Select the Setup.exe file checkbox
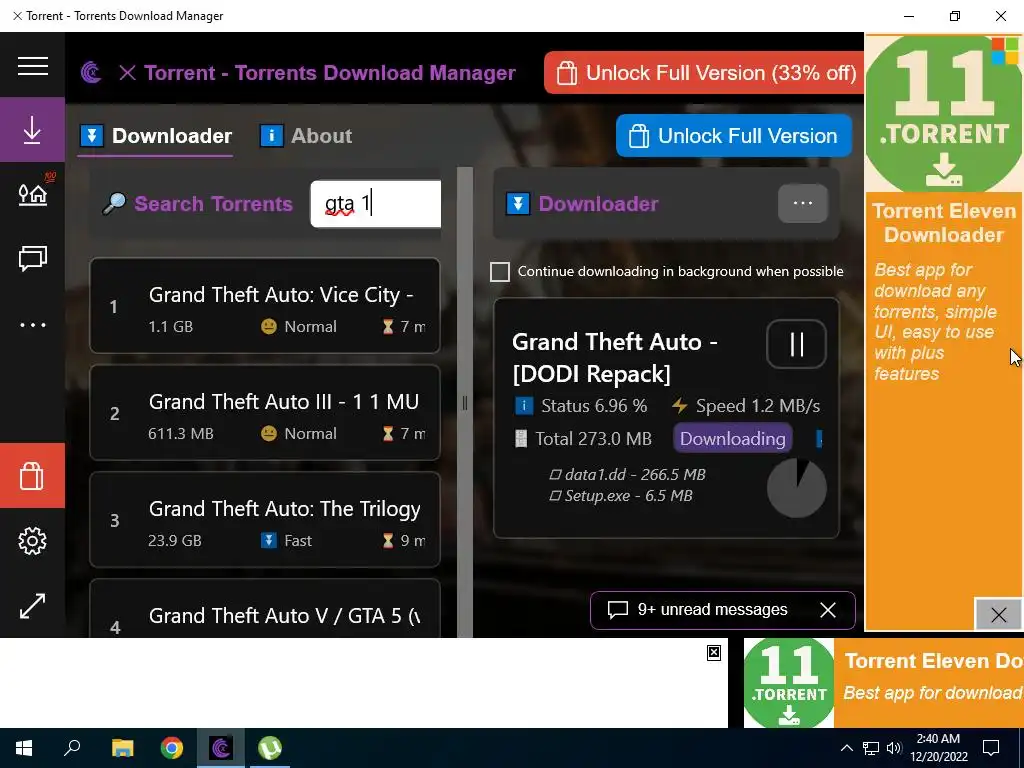The width and height of the screenshot is (1024, 768). click(555, 496)
